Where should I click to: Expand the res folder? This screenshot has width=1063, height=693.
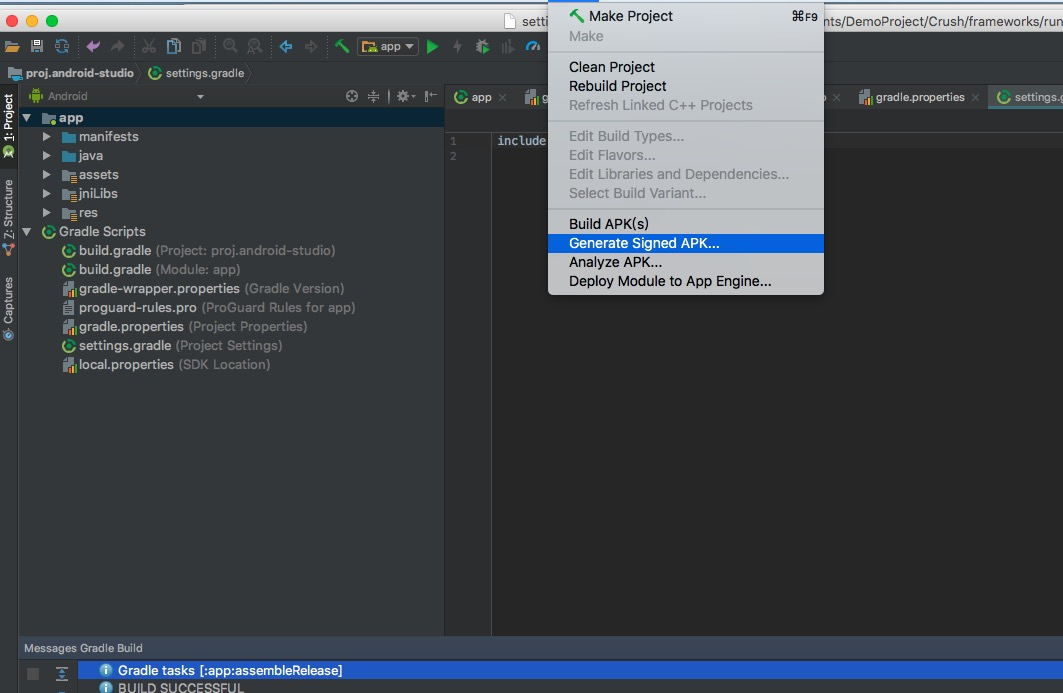click(46, 213)
